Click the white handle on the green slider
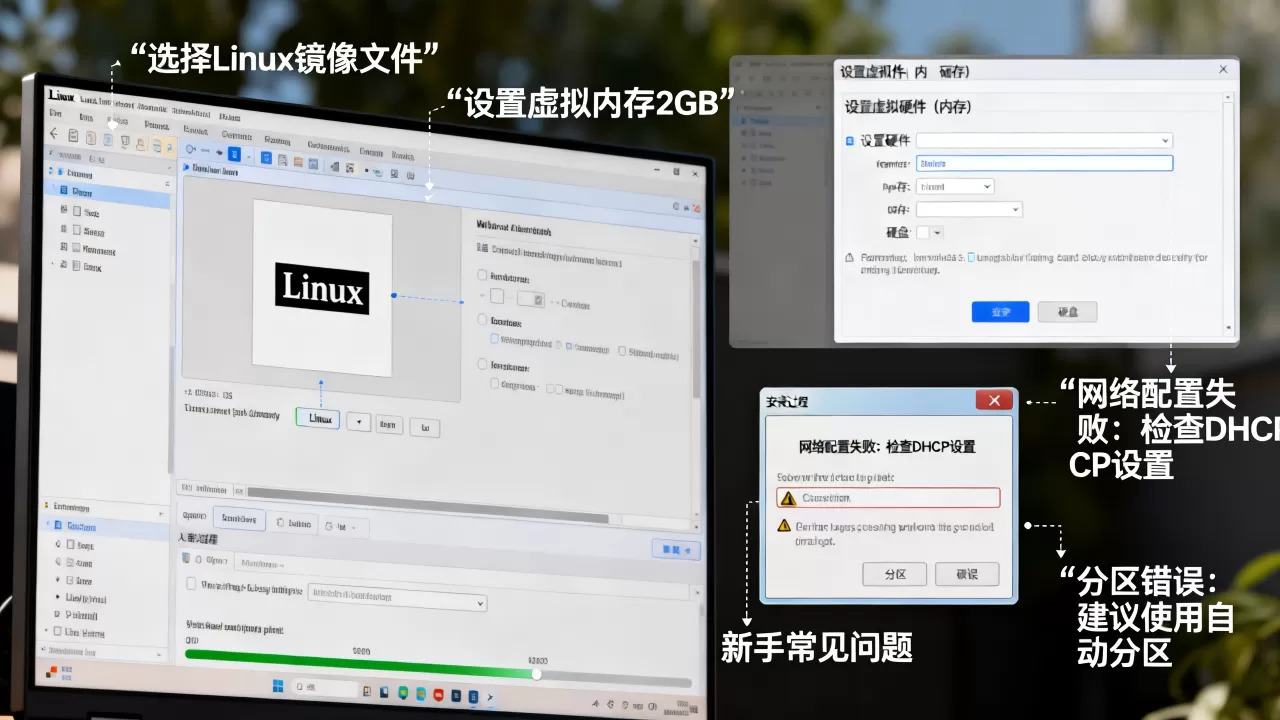Viewport: 1280px width, 720px height. 537,674
